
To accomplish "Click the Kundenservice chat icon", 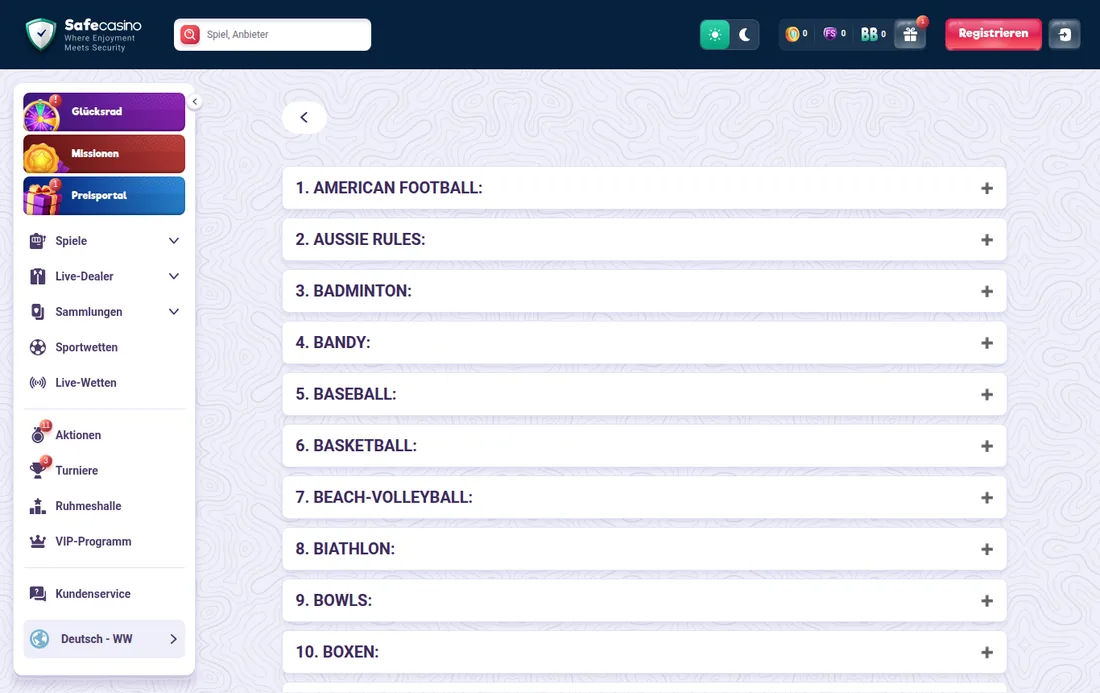I will point(38,593).
